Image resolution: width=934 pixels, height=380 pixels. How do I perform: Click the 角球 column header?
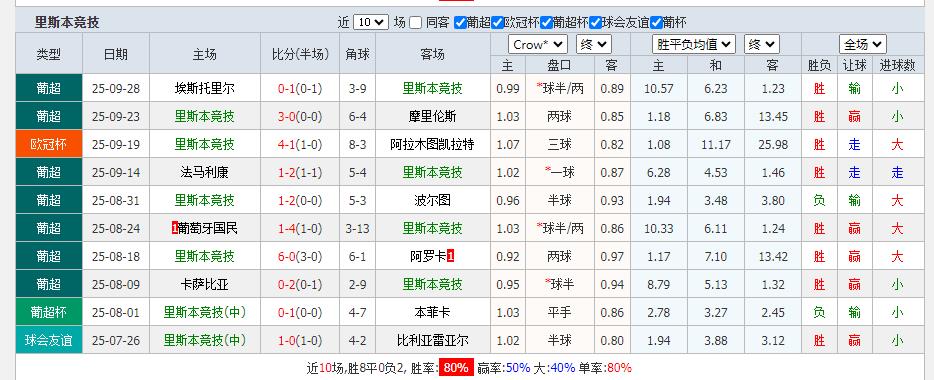(357, 54)
